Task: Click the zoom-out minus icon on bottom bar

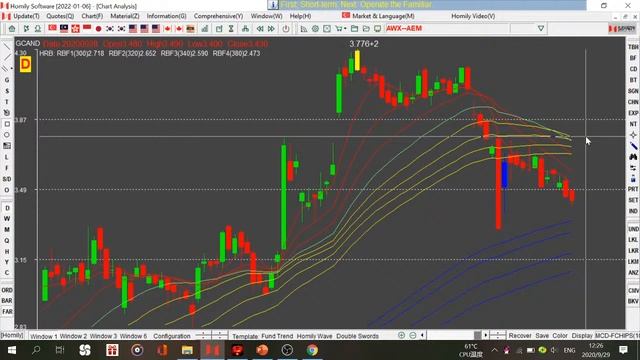Action: click(413, 336)
